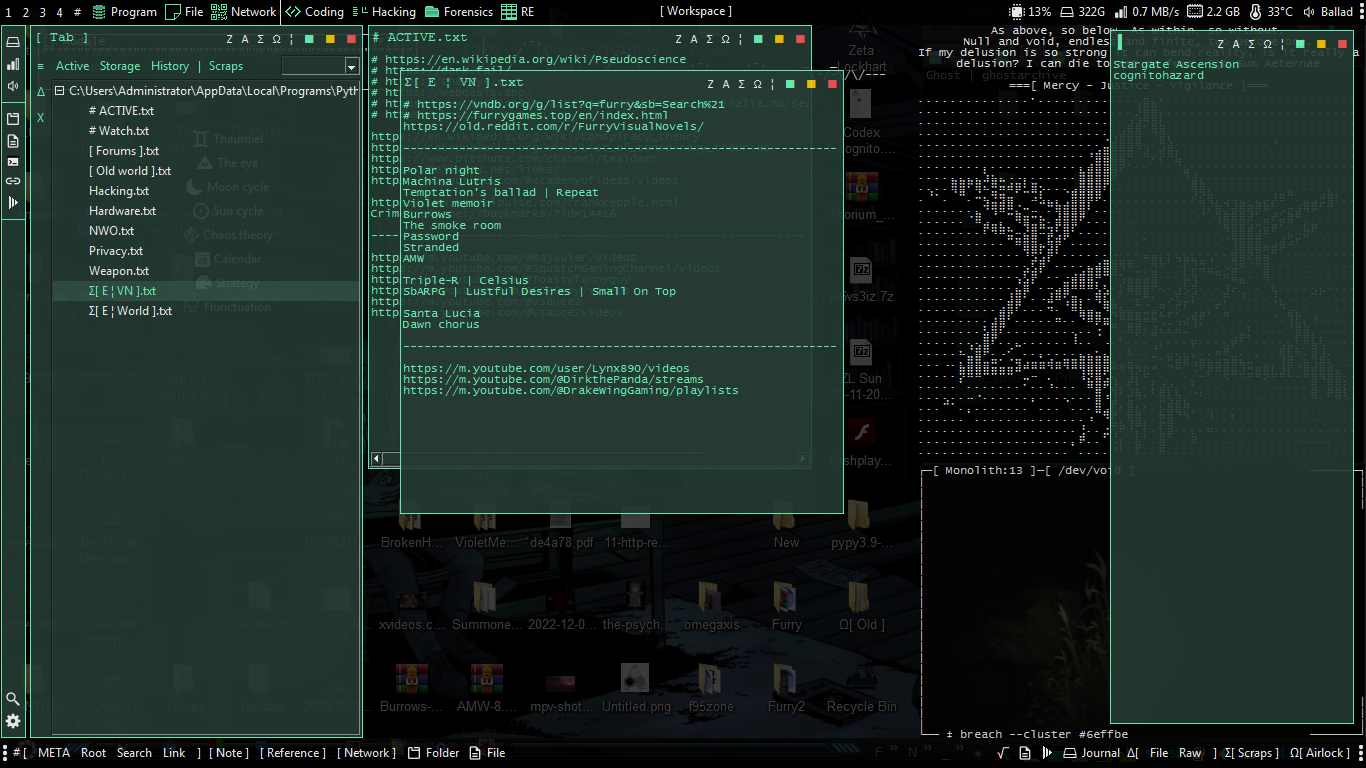Open # ACTIVE.txt in the file tree

point(121,111)
